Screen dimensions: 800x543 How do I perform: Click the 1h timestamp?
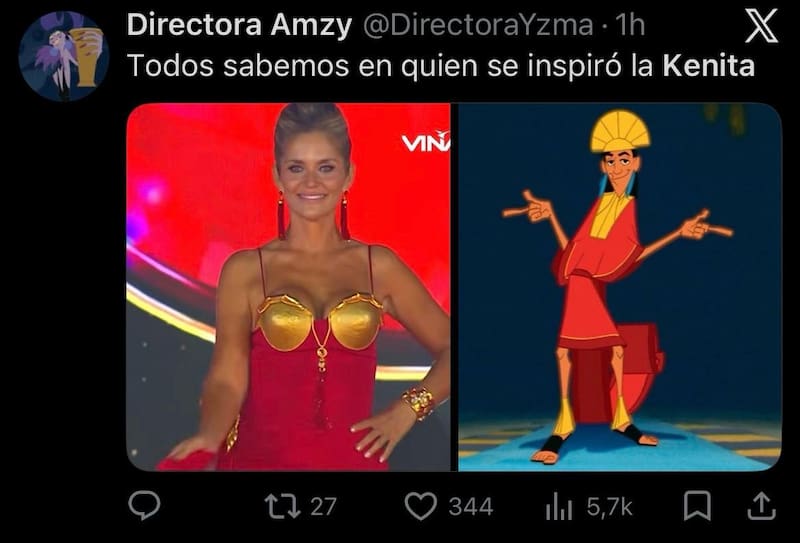click(630, 24)
